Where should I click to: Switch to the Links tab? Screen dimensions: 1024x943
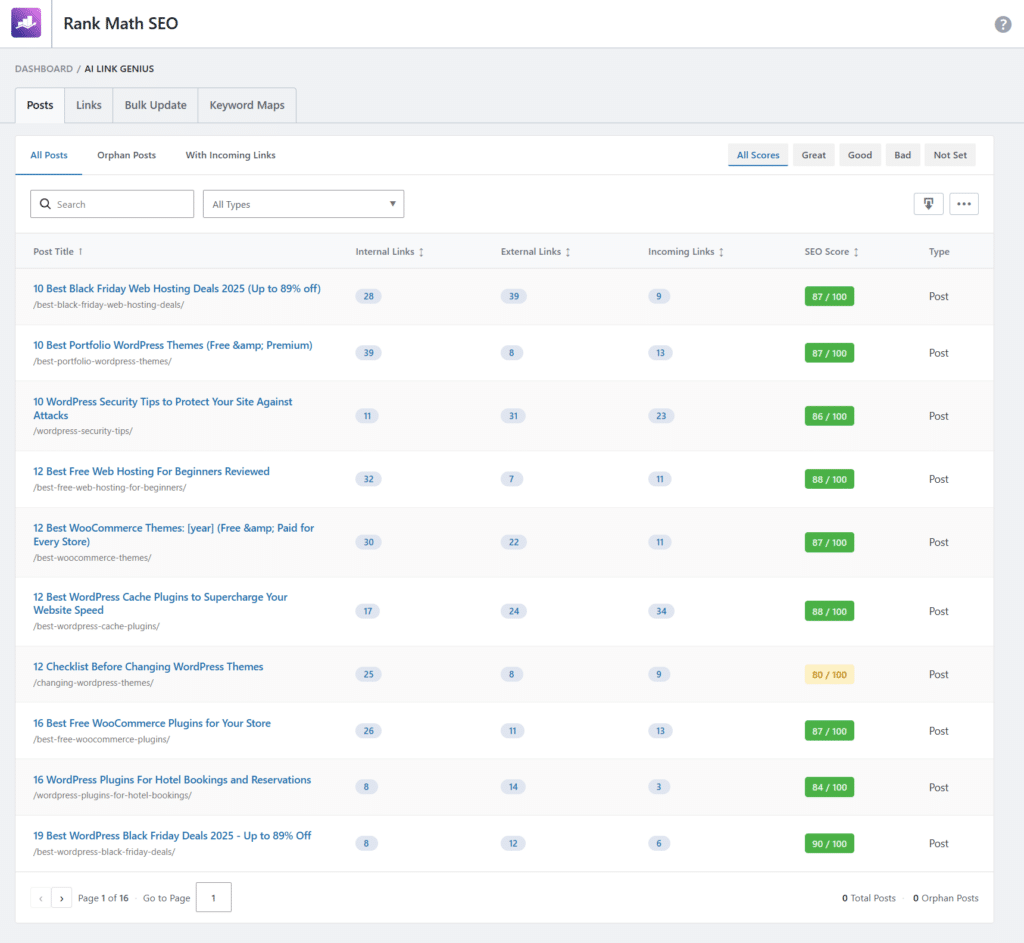point(89,105)
